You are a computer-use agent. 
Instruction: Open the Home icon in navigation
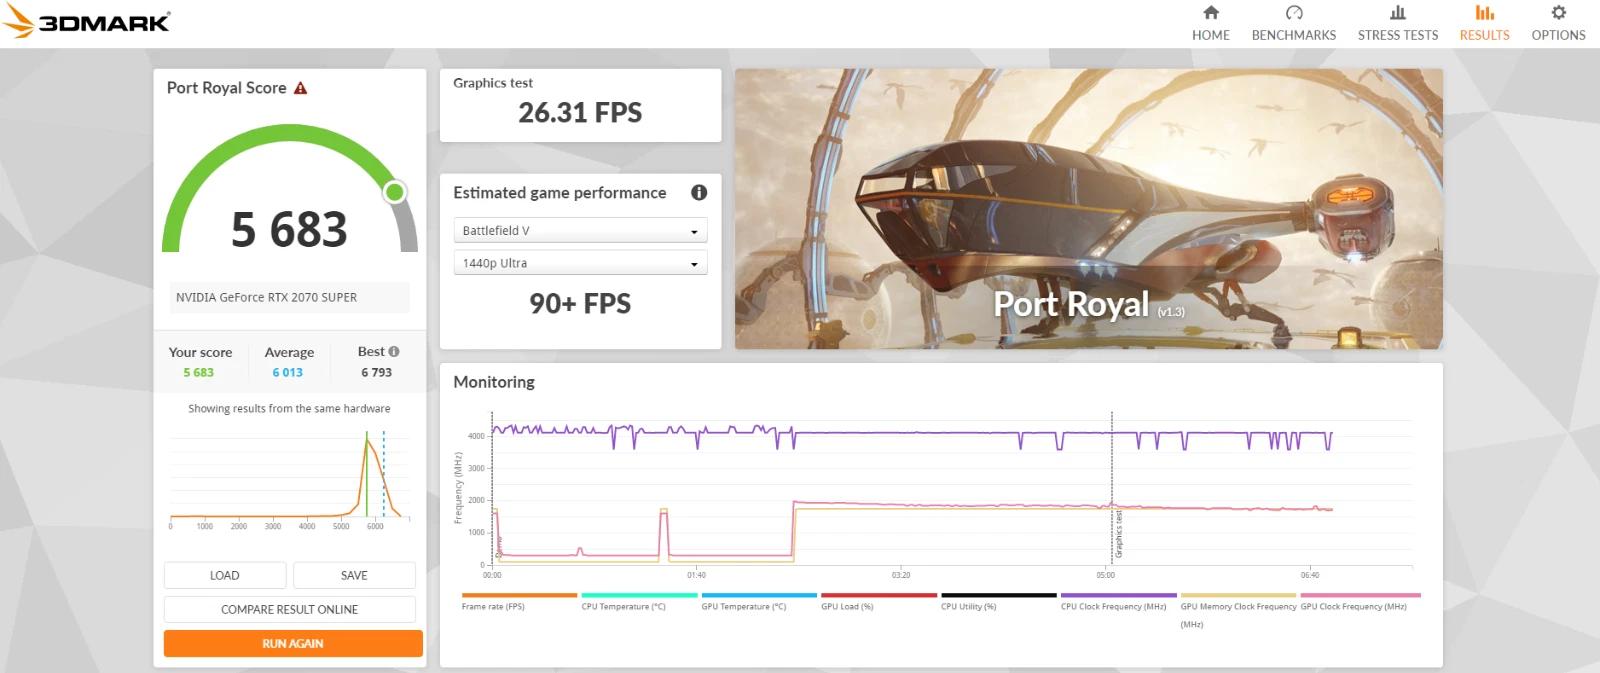point(1211,12)
